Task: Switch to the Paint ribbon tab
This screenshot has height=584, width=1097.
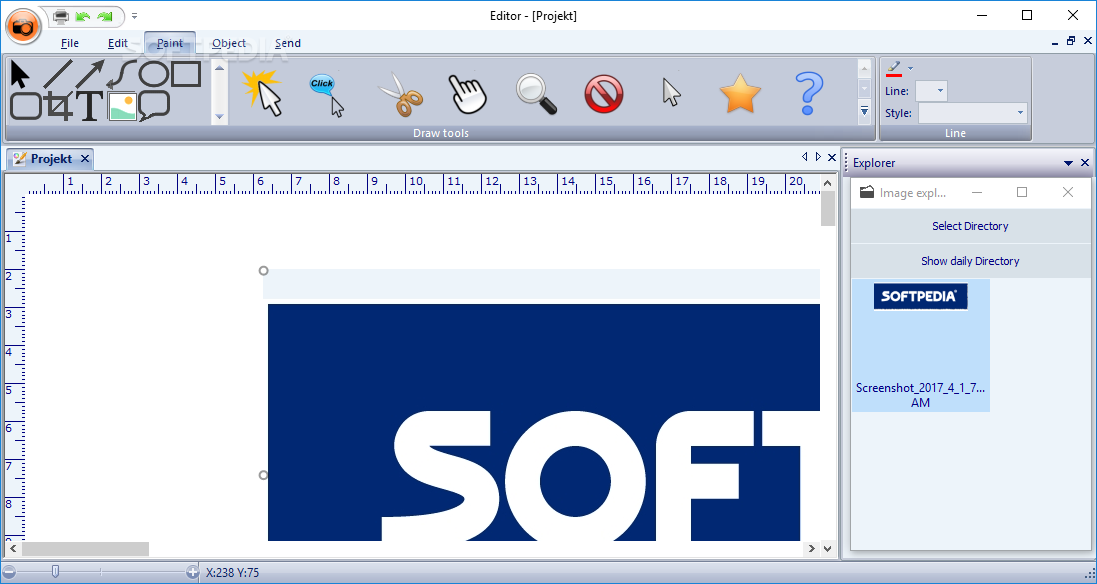Action: click(170, 43)
